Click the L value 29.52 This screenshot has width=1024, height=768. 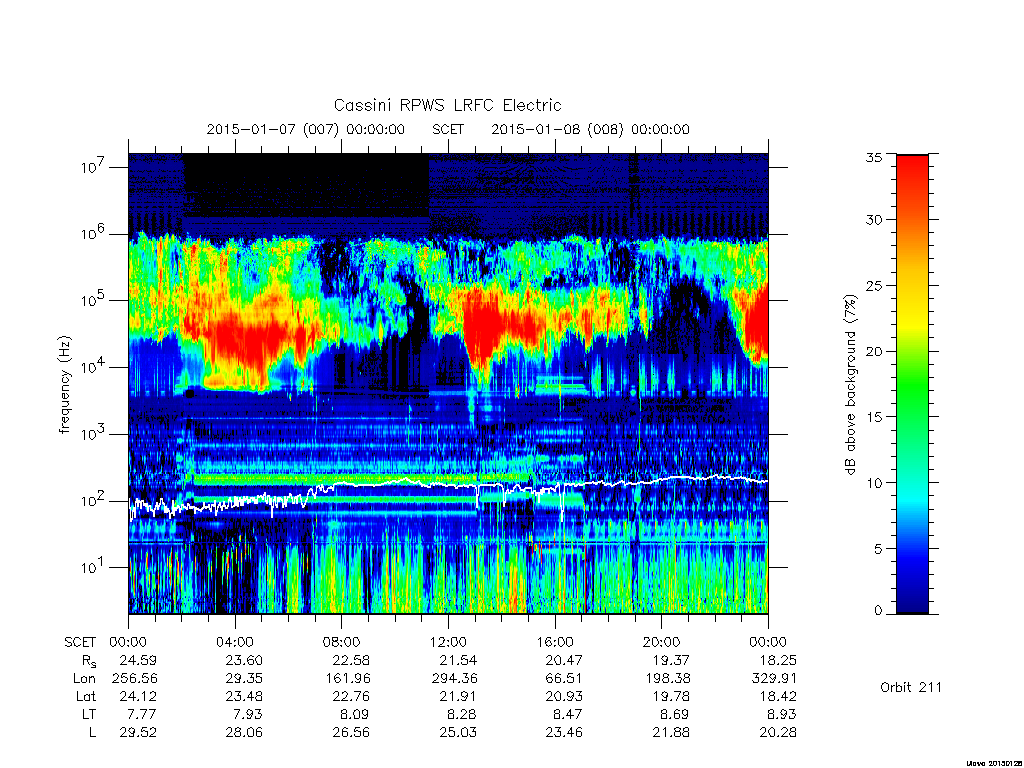click(138, 733)
